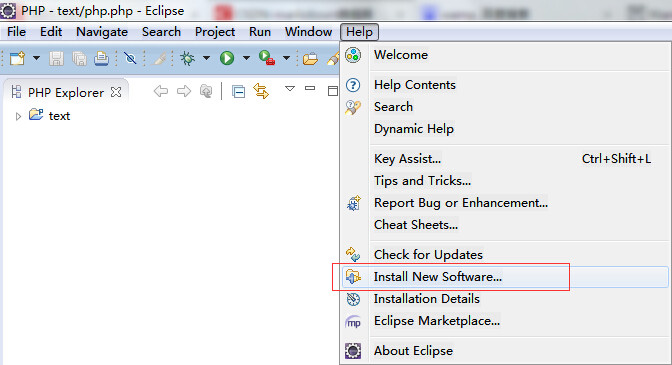Screen dimensions: 672x365
Task: Open the Window menu
Action: pos(308,32)
